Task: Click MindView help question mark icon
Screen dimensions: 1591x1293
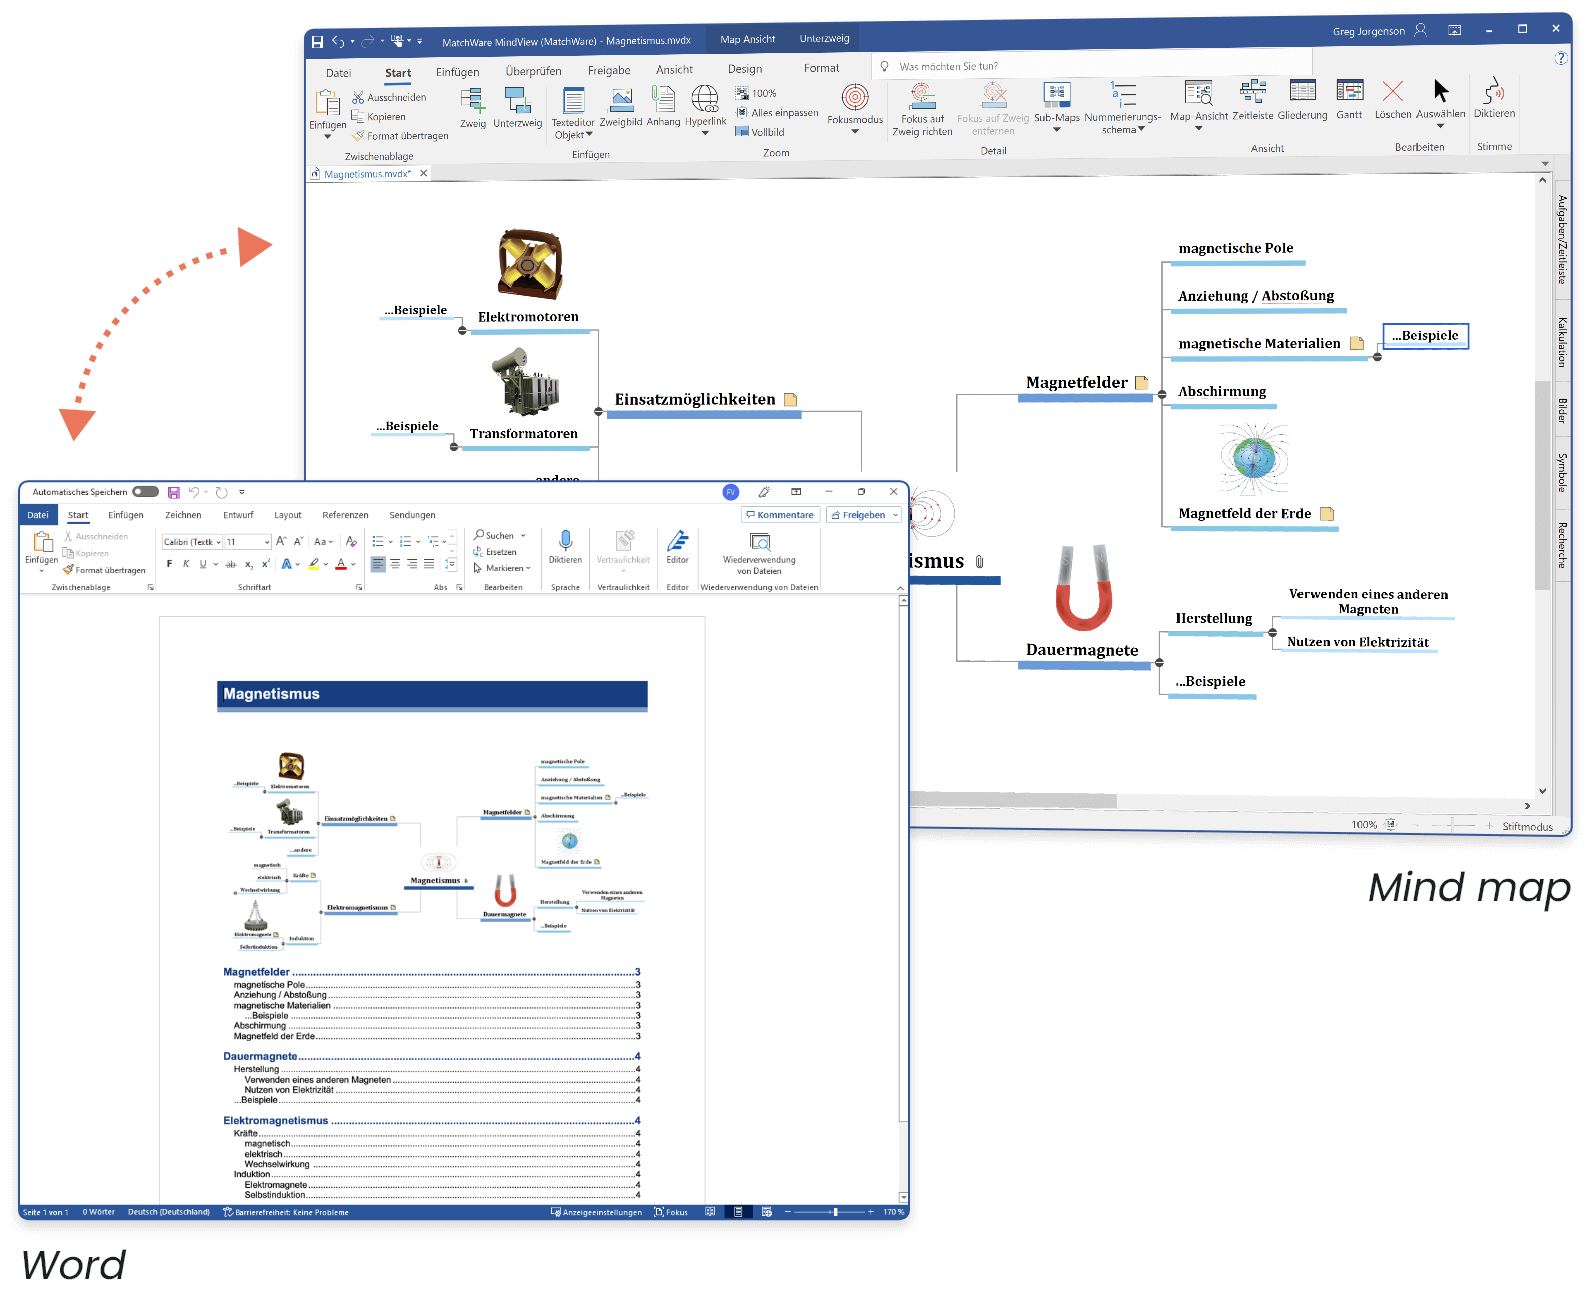Action: tap(1561, 58)
